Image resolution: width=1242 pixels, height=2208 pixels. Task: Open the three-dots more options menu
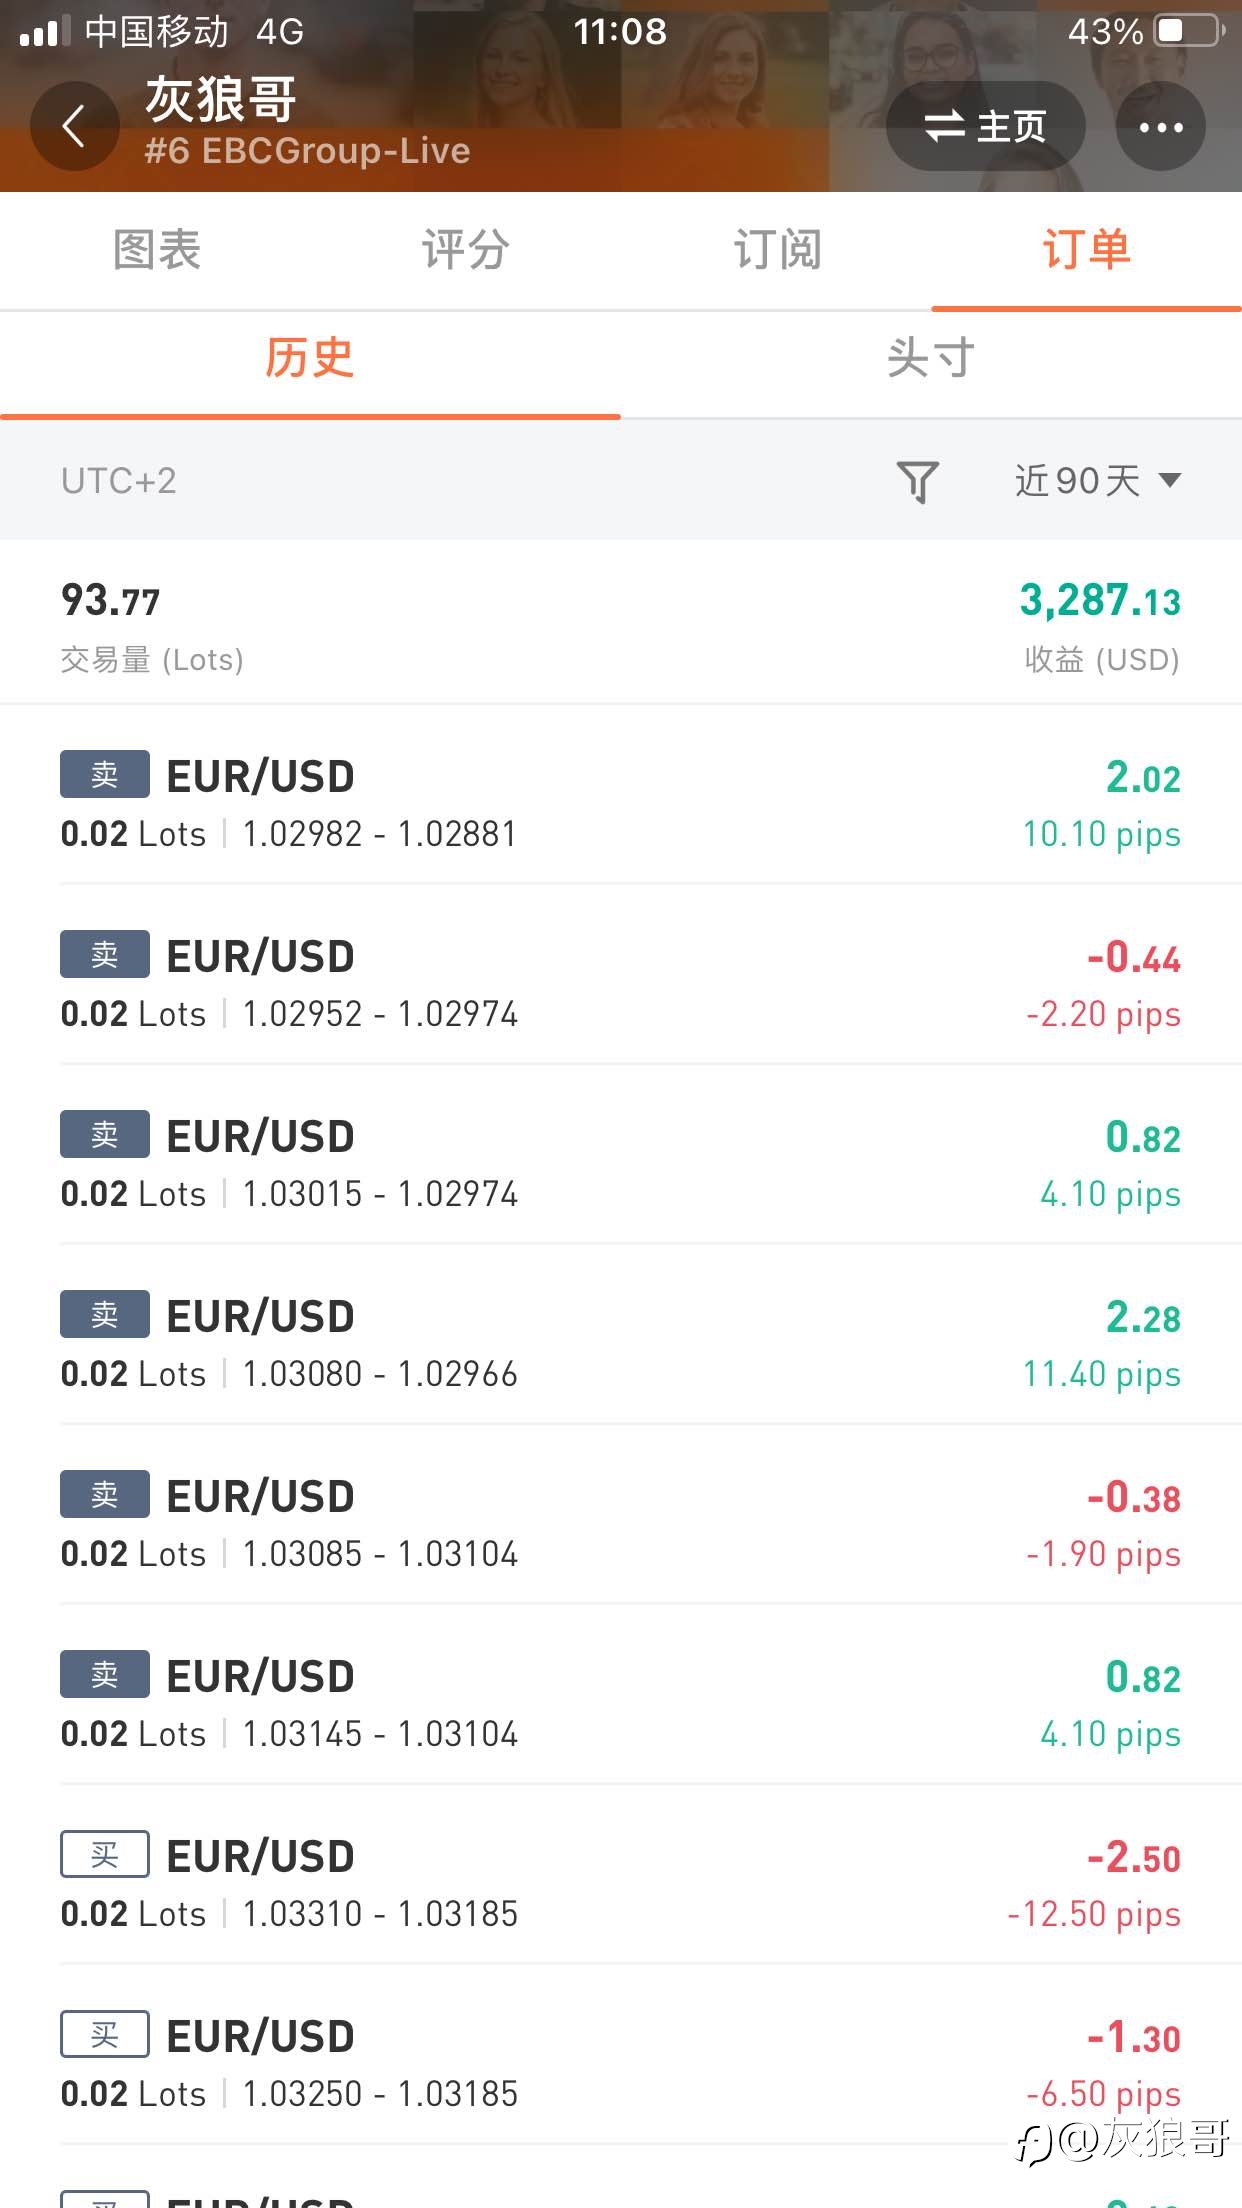click(1160, 126)
